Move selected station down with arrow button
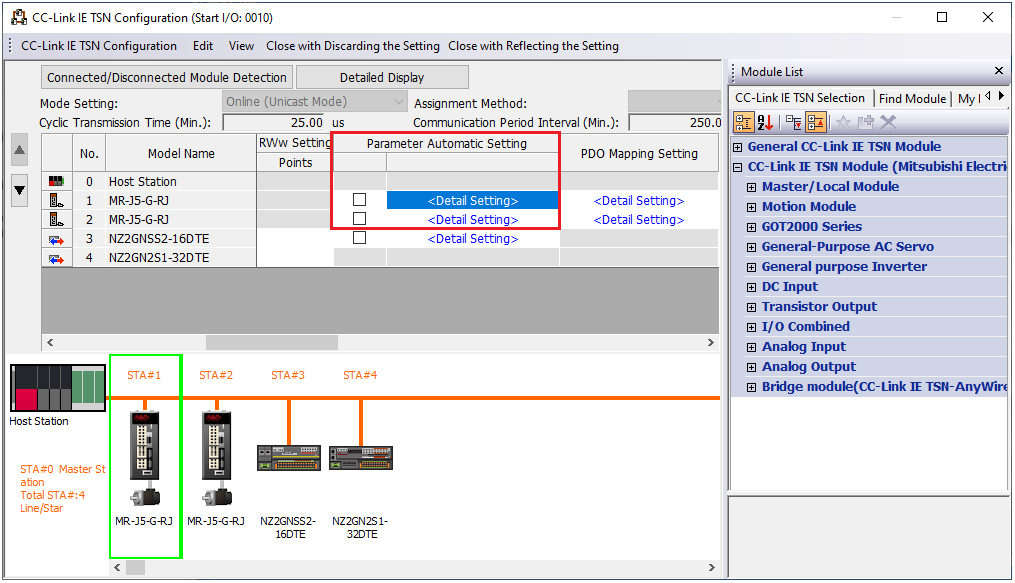This screenshot has height=583, width=1015. (20, 190)
